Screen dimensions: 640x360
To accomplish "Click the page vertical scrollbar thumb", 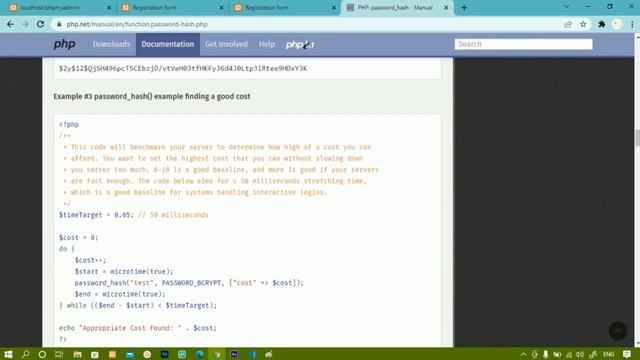I will tap(637, 137).
